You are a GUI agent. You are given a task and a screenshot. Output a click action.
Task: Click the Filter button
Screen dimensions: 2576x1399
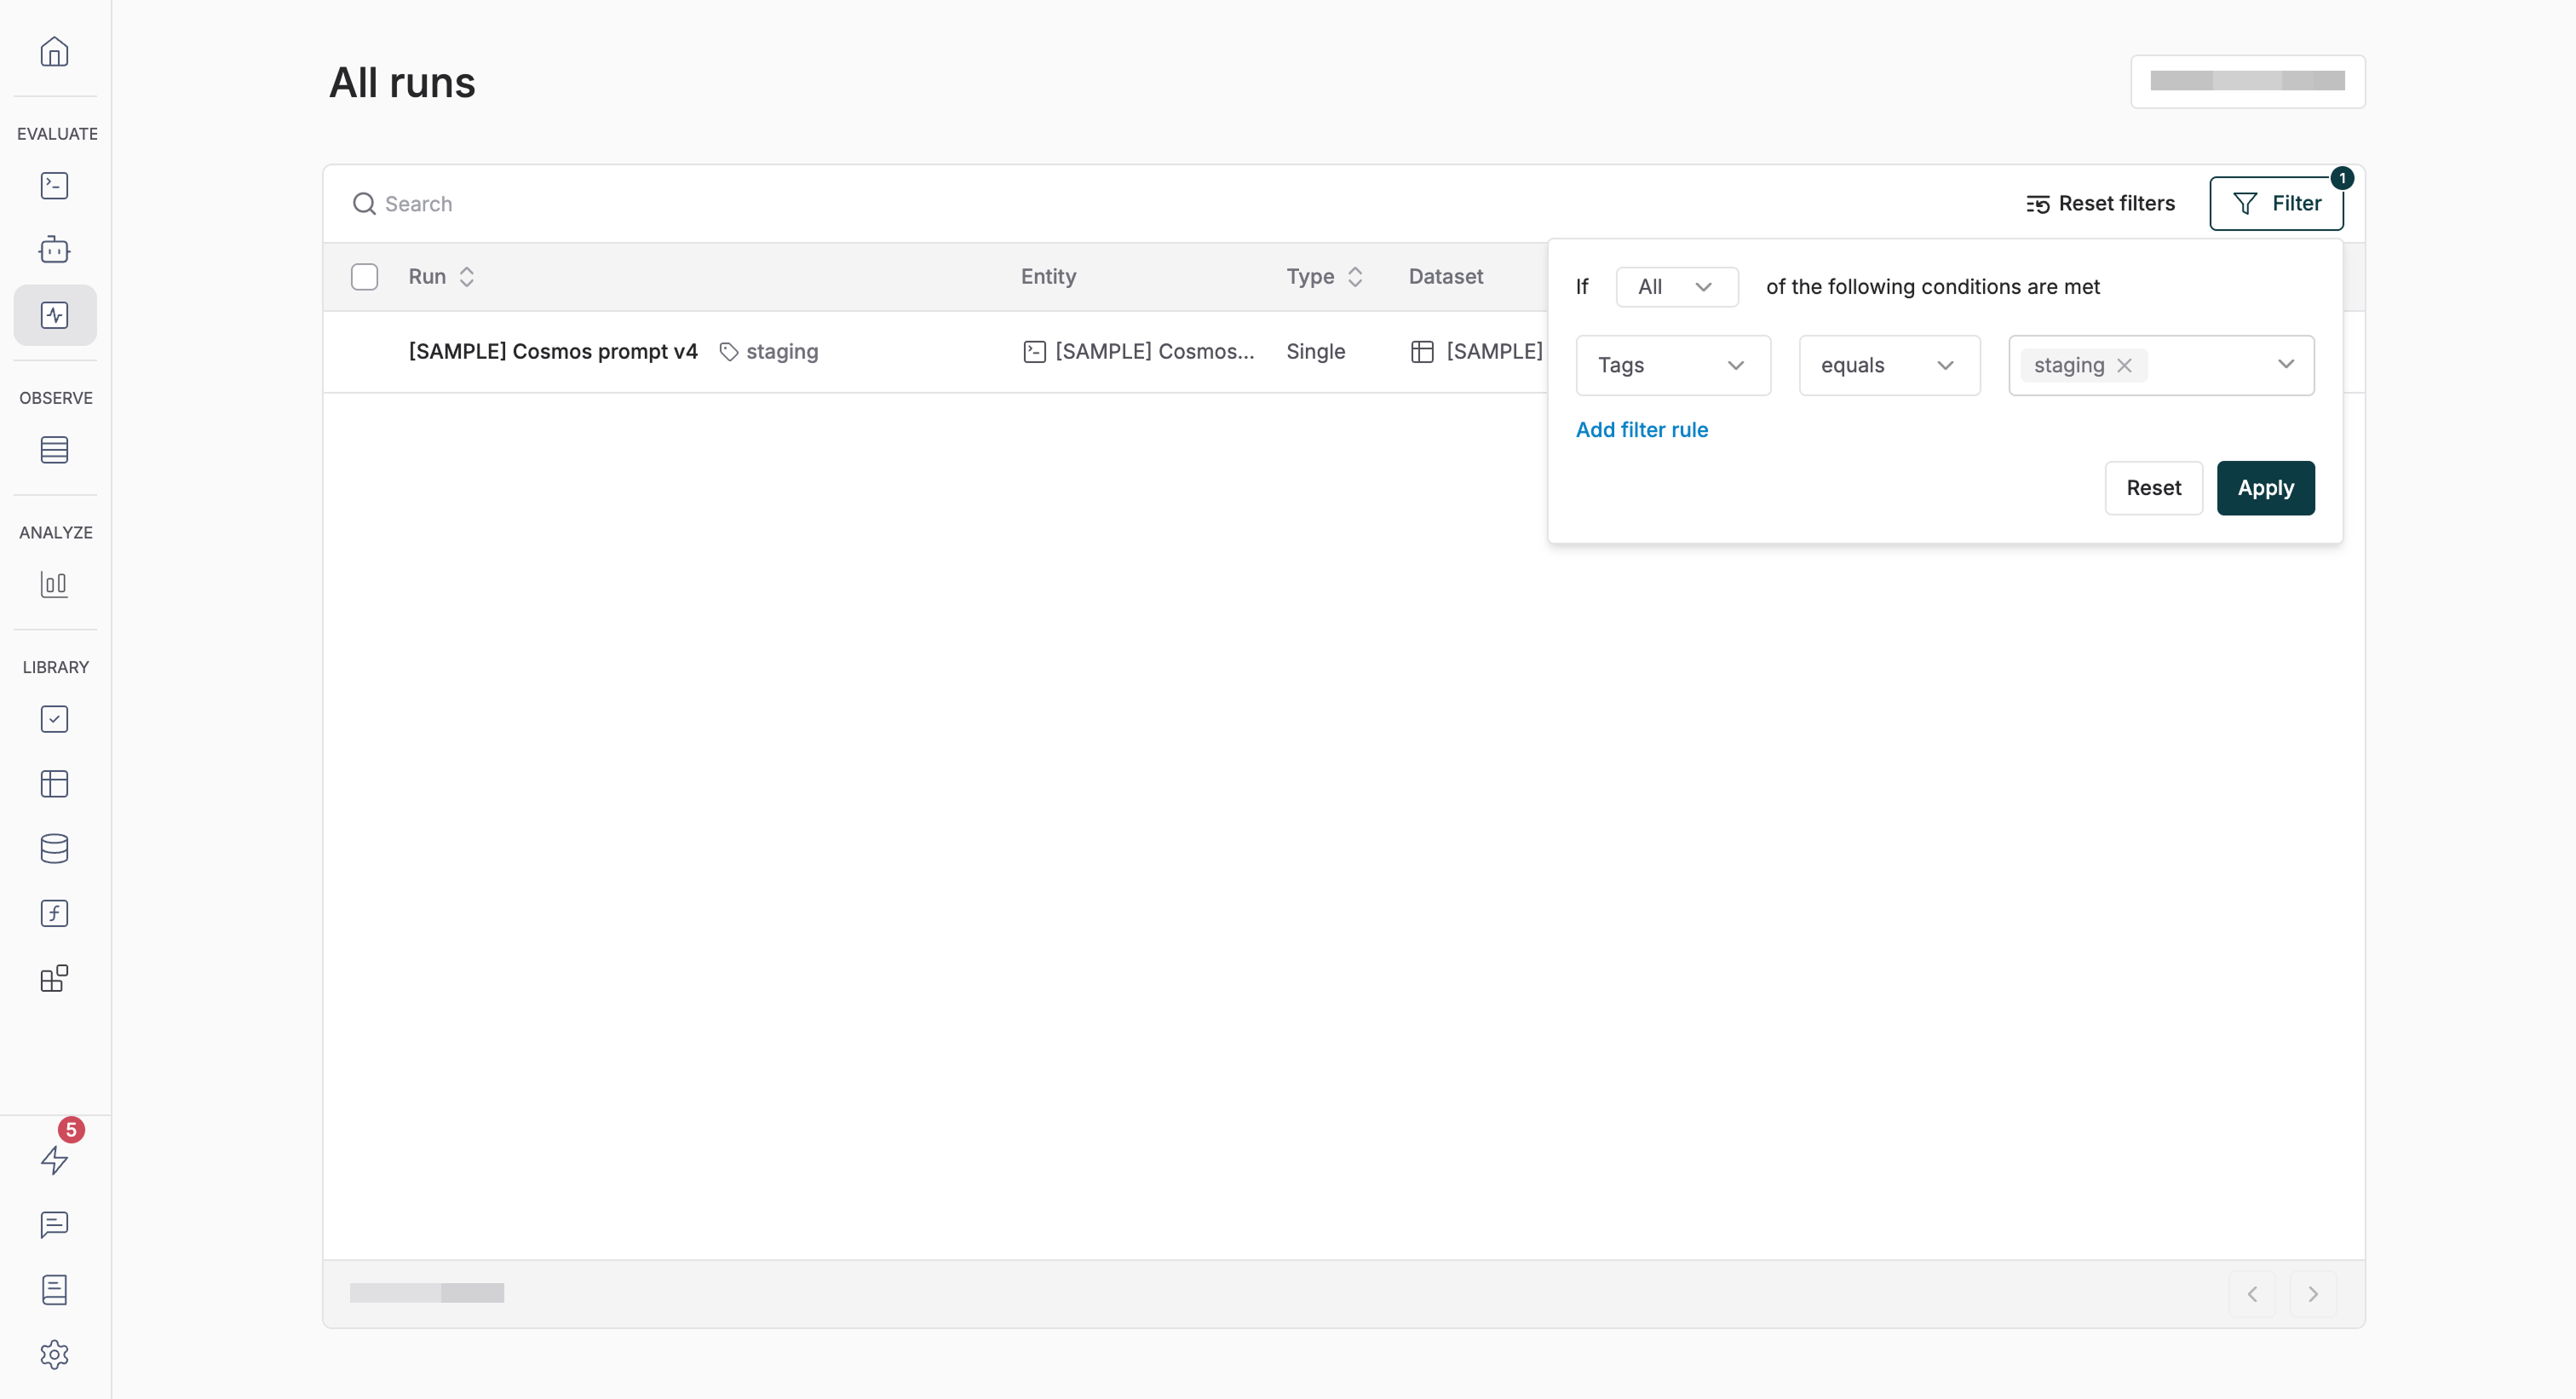tap(2275, 204)
